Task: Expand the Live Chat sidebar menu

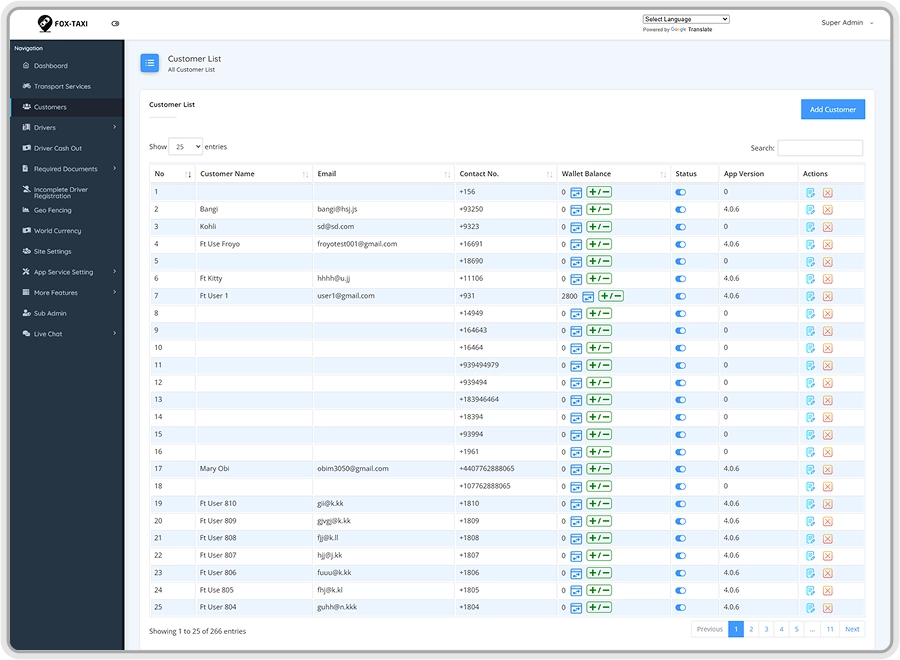Action: tap(67, 334)
